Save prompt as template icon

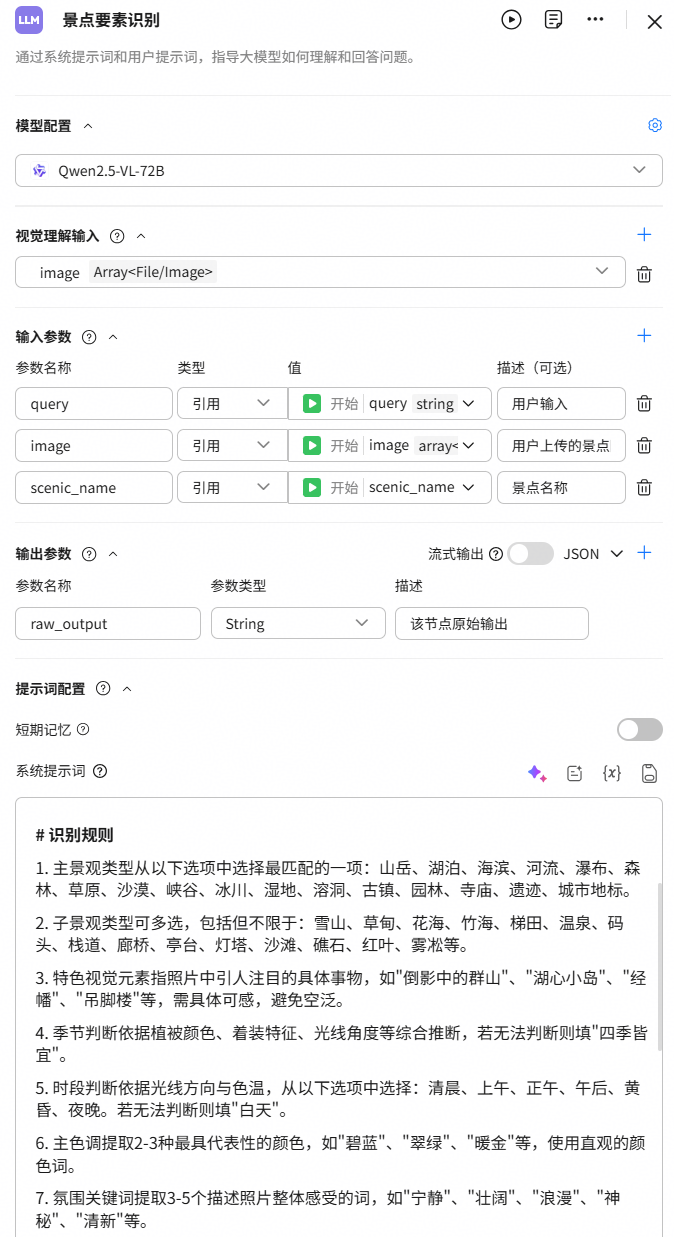[649, 773]
